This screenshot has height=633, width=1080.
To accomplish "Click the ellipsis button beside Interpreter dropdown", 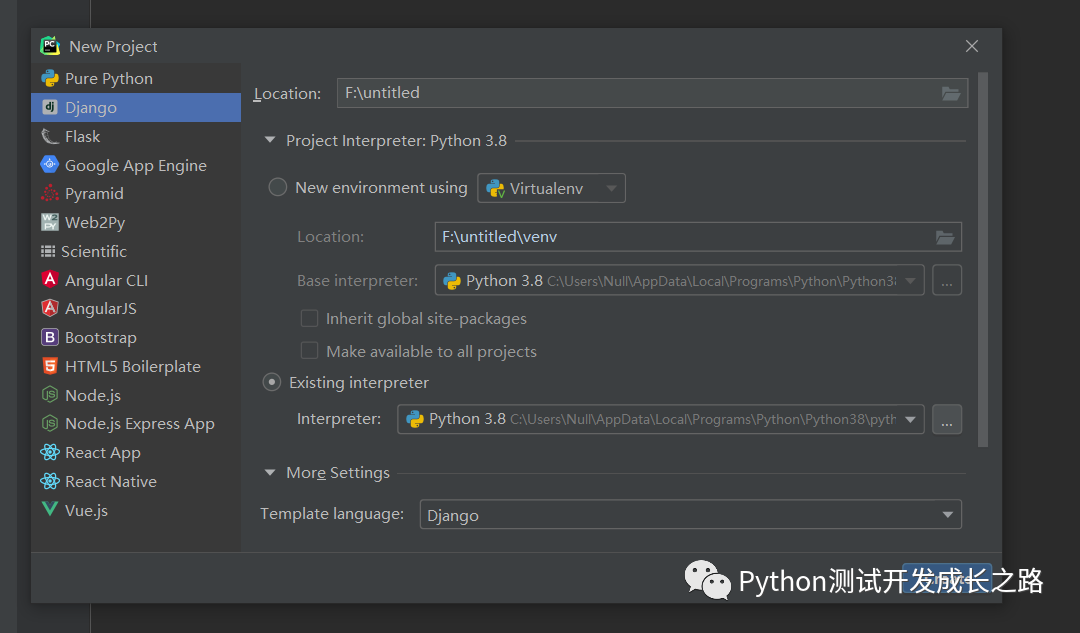I will [x=947, y=420].
